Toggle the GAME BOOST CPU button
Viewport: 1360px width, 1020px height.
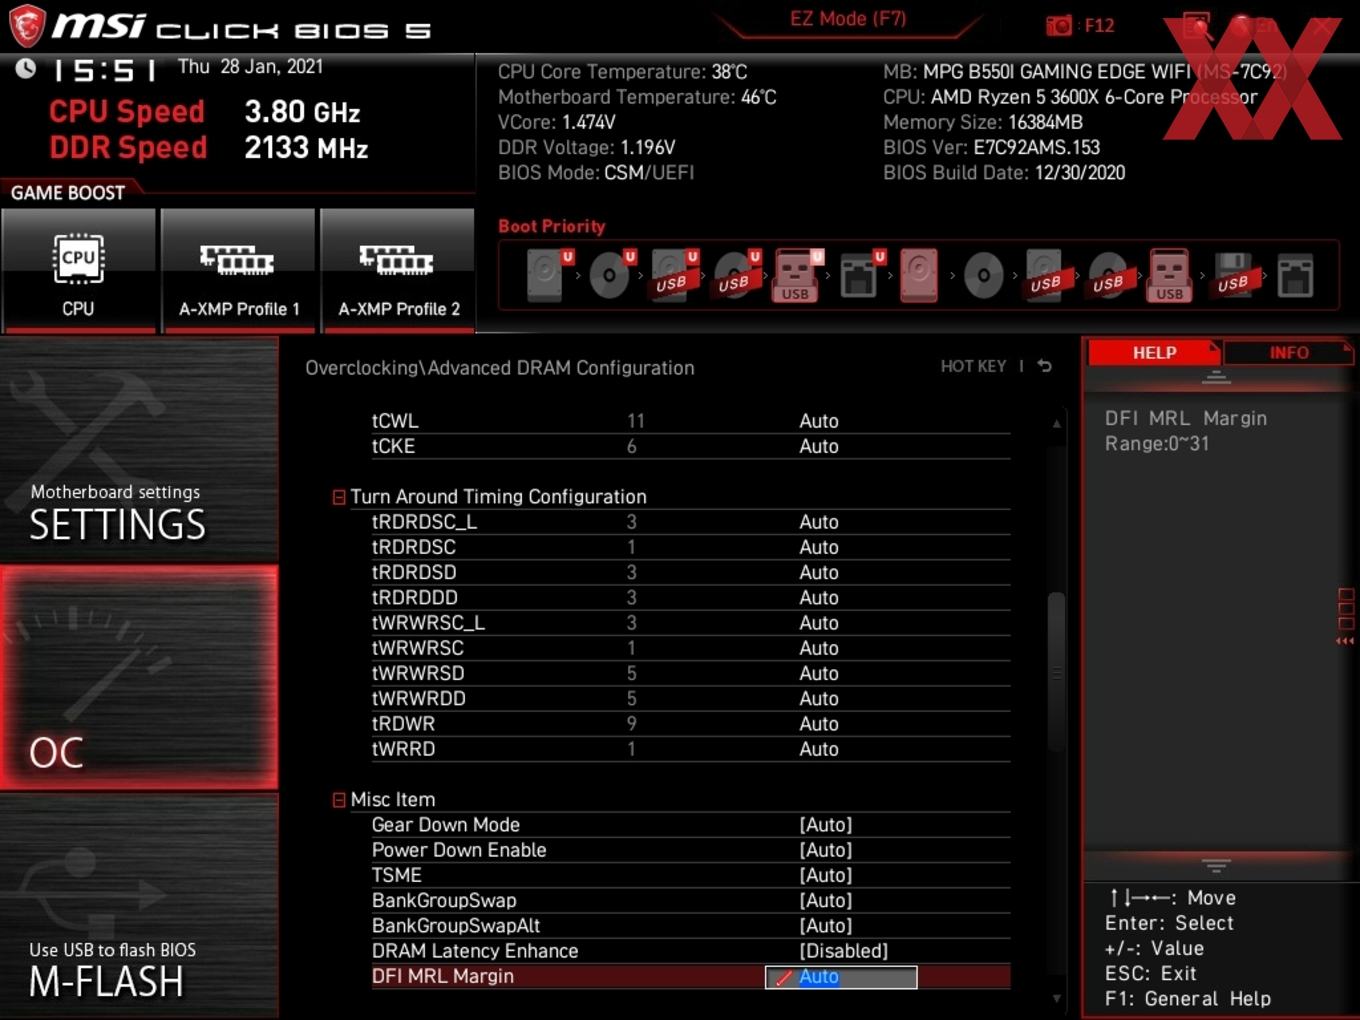point(78,270)
